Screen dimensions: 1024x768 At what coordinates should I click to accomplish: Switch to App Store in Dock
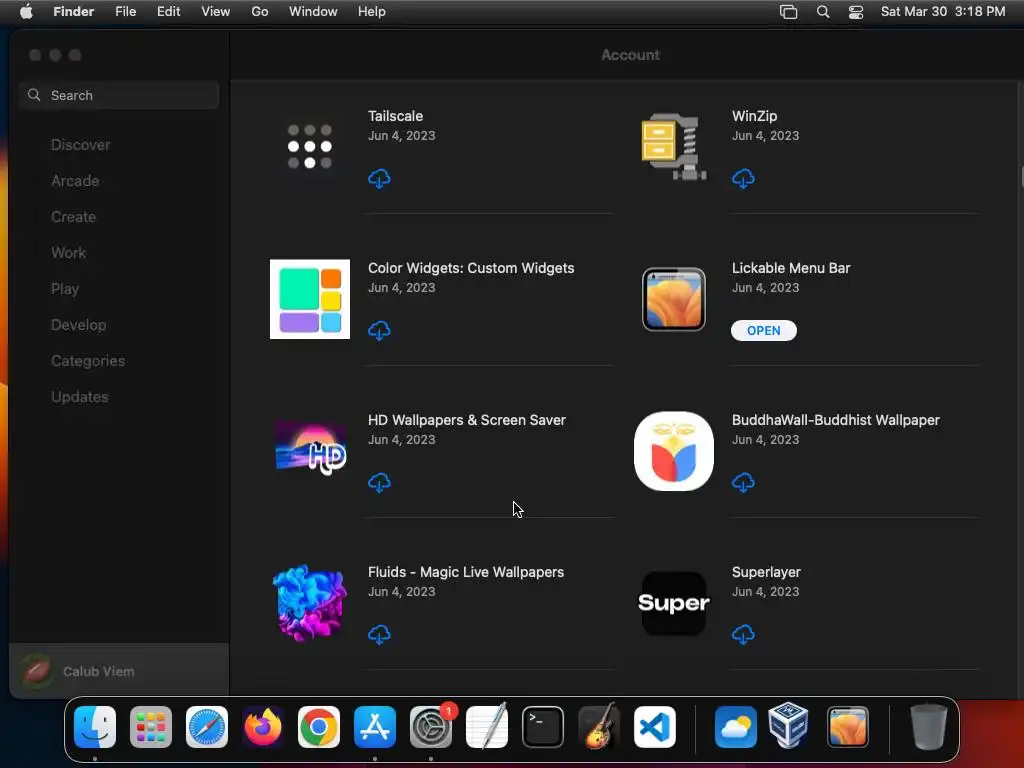point(375,727)
